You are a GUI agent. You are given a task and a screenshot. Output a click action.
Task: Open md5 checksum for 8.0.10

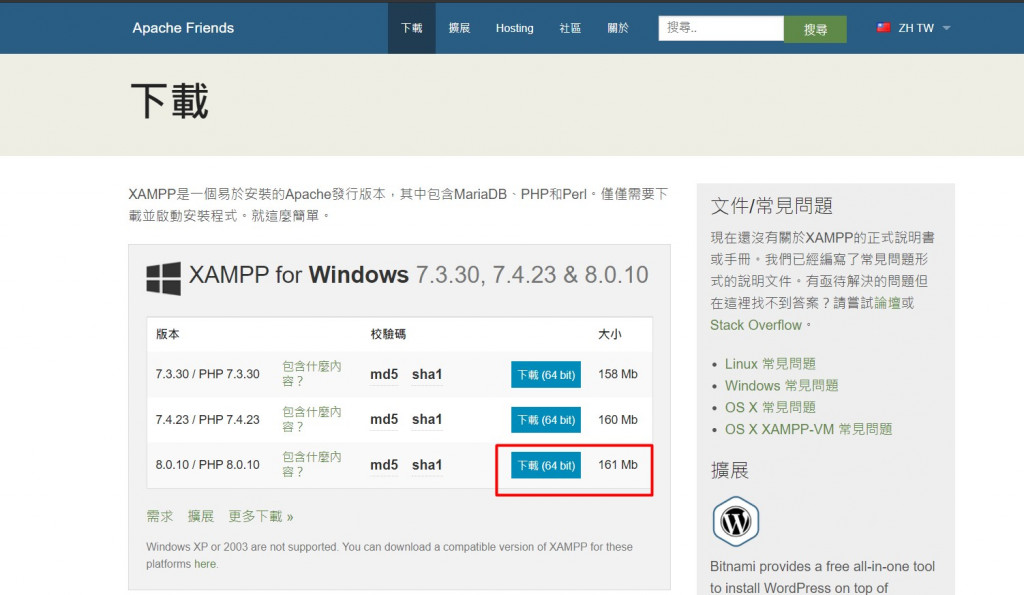click(384, 465)
